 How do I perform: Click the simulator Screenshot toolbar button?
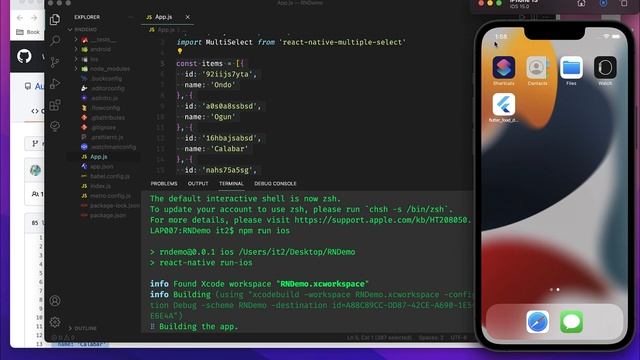click(x=603, y=3)
